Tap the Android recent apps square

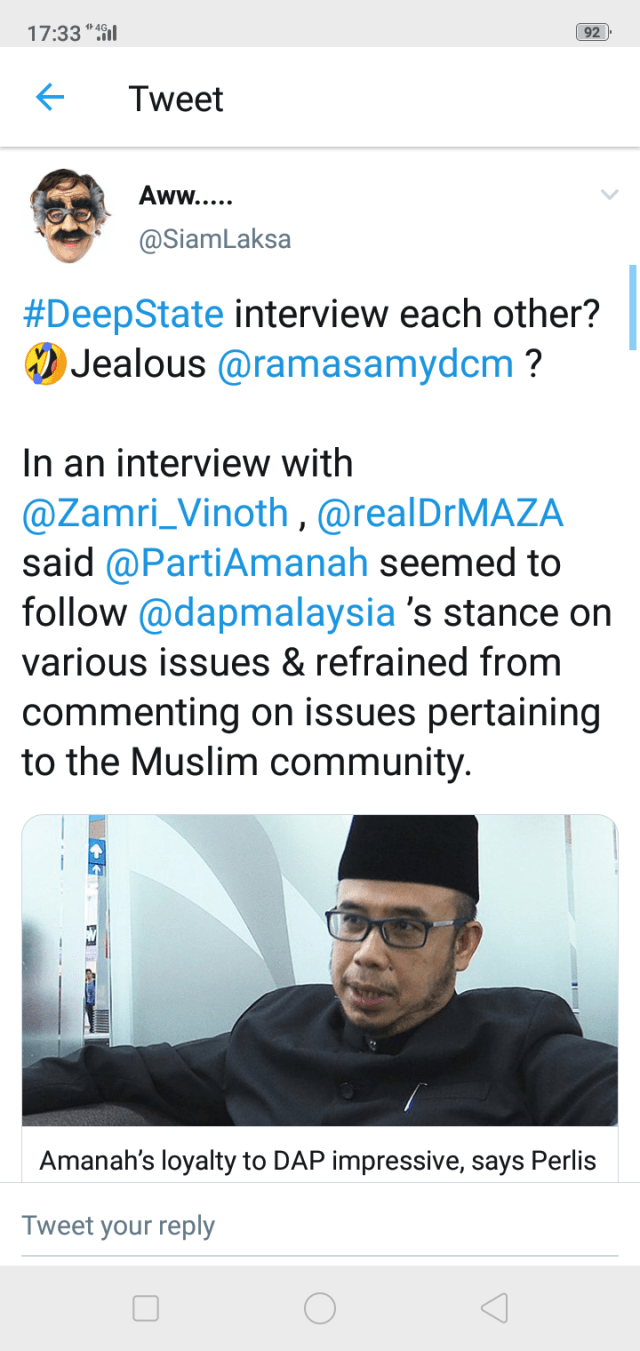tap(146, 1308)
